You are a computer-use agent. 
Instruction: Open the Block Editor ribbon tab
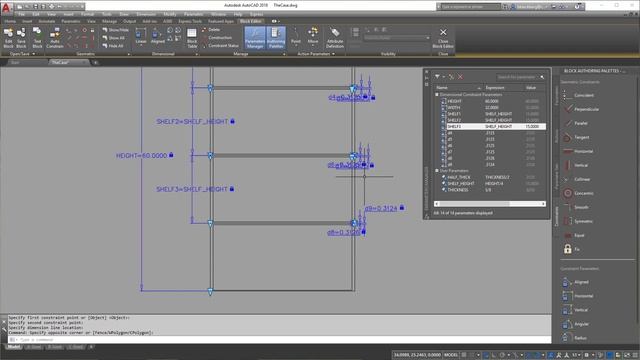[250, 21]
